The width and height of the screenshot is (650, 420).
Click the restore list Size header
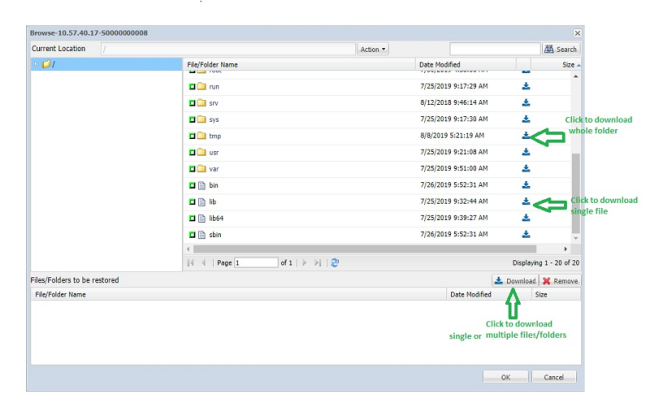[556, 294]
